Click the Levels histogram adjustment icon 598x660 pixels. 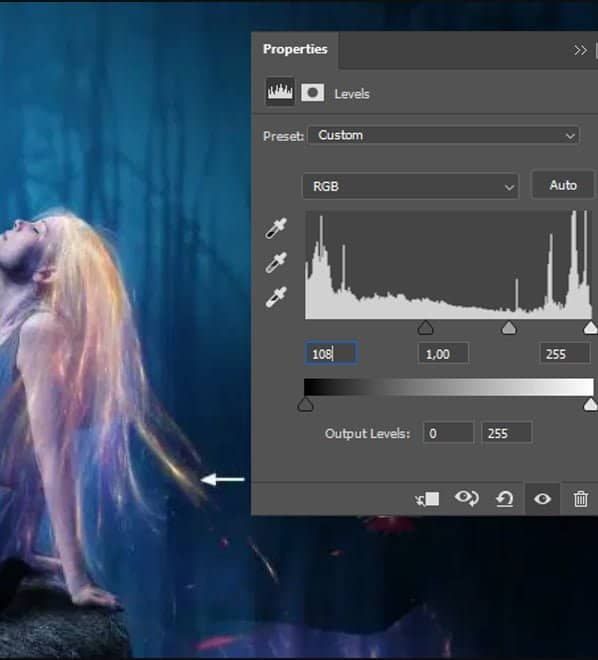[x=280, y=91]
